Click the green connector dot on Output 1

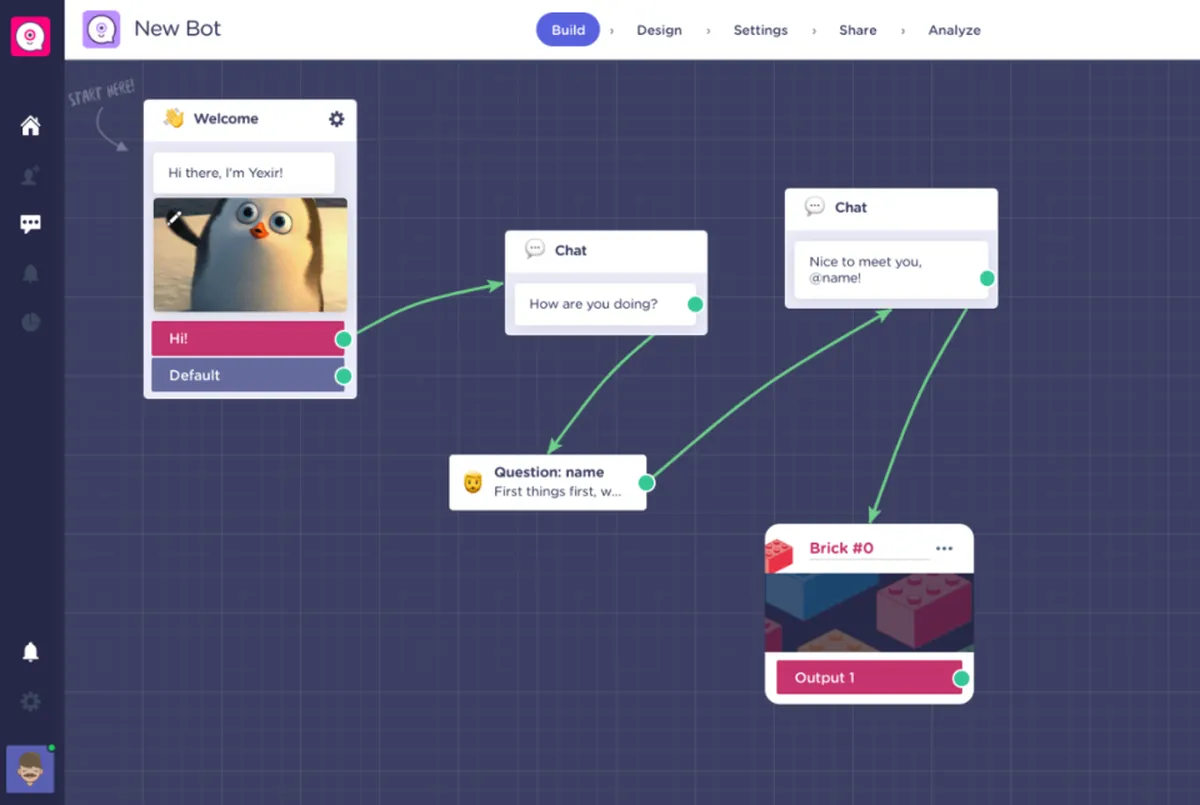click(x=961, y=679)
